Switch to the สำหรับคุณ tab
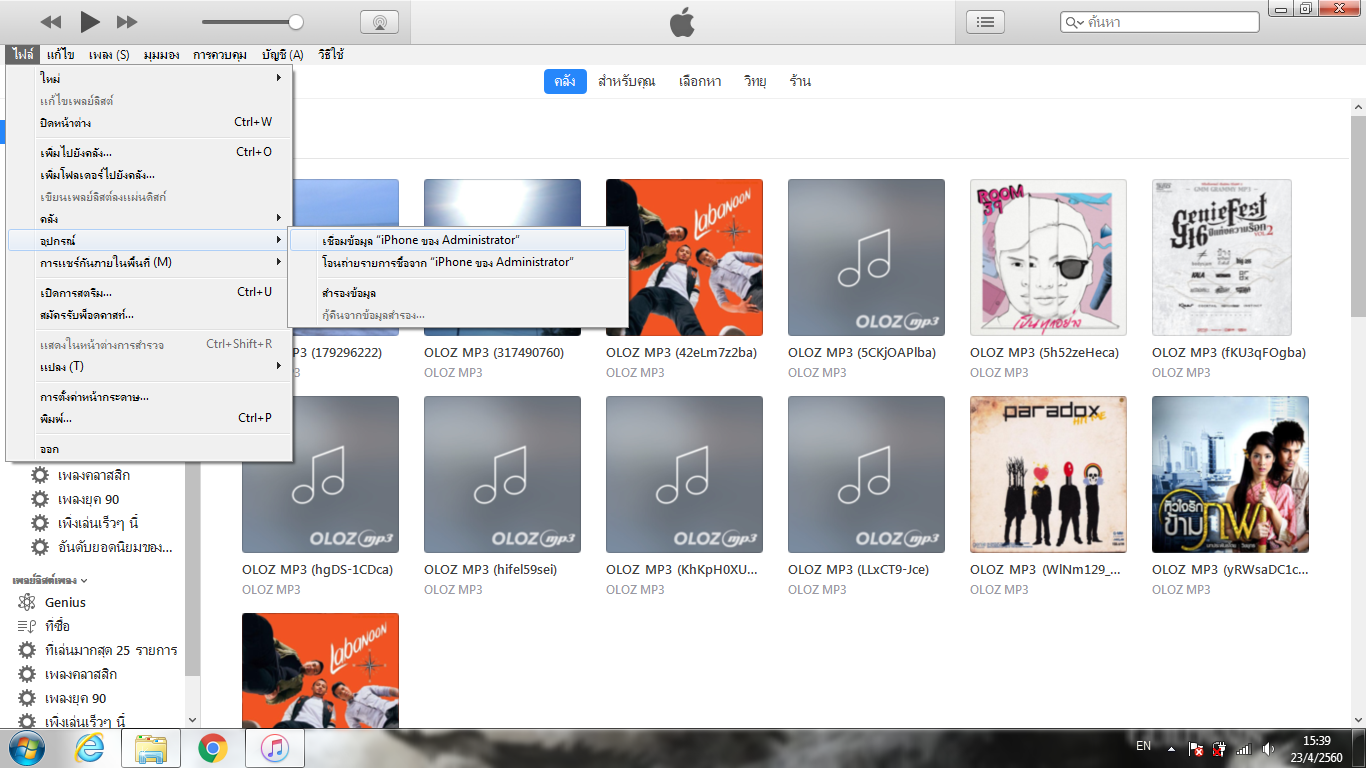The height and width of the screenshot is (768, 1366). click(626, 81)
